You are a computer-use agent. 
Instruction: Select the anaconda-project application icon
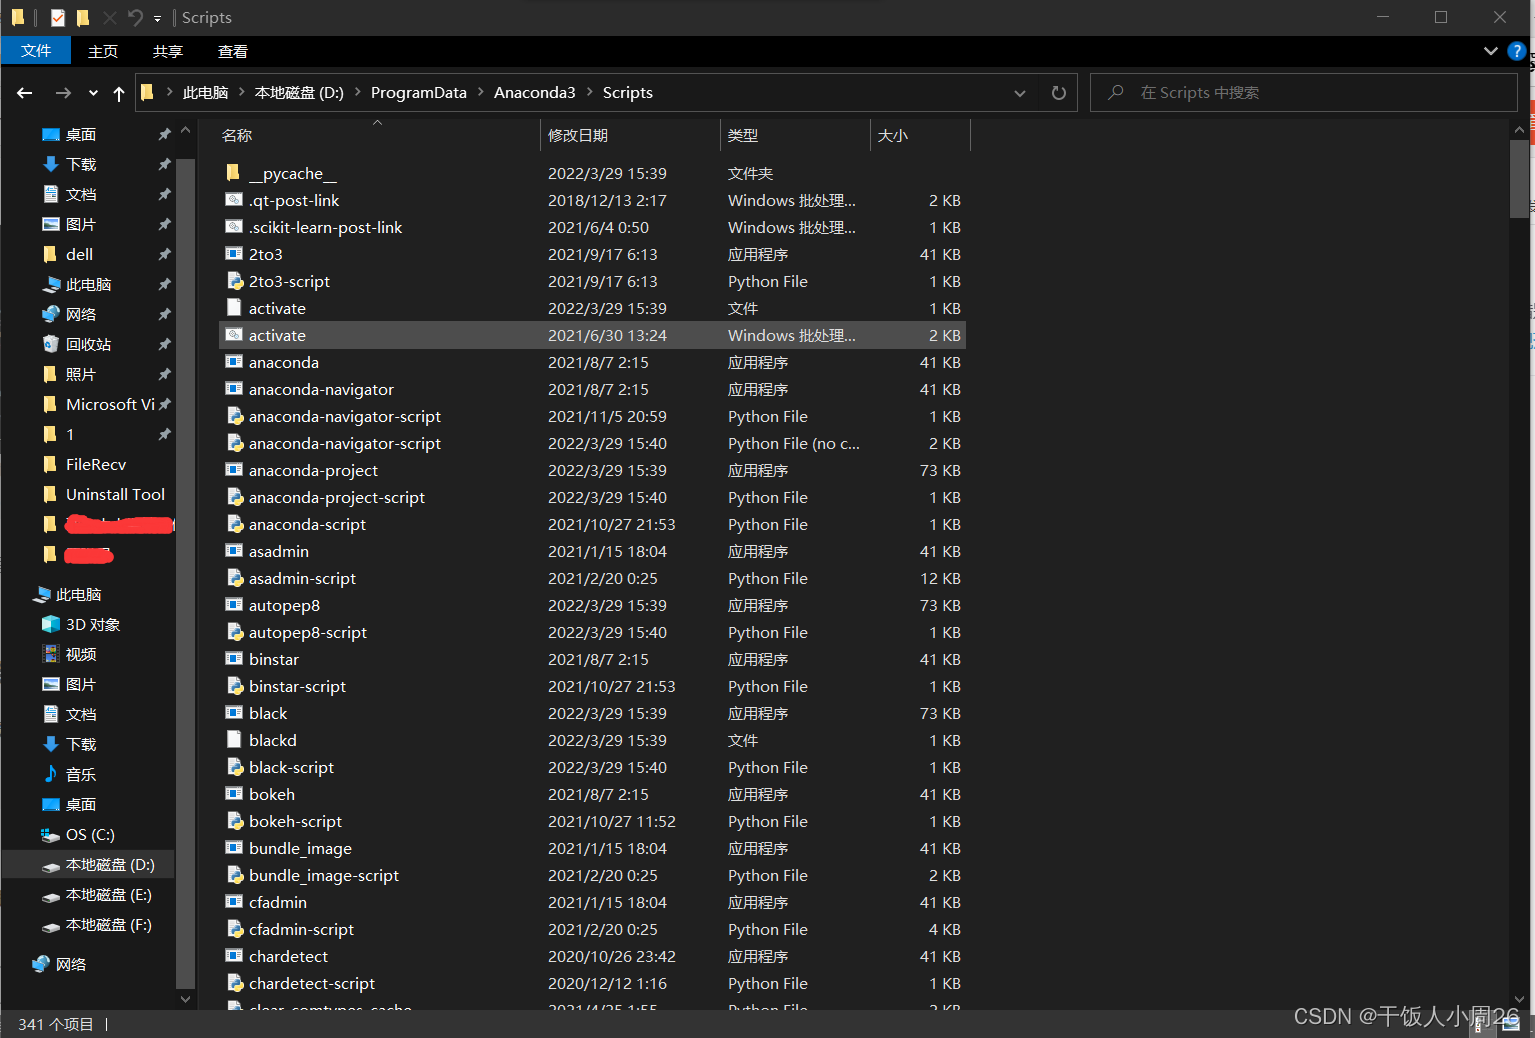pos(234,470)
